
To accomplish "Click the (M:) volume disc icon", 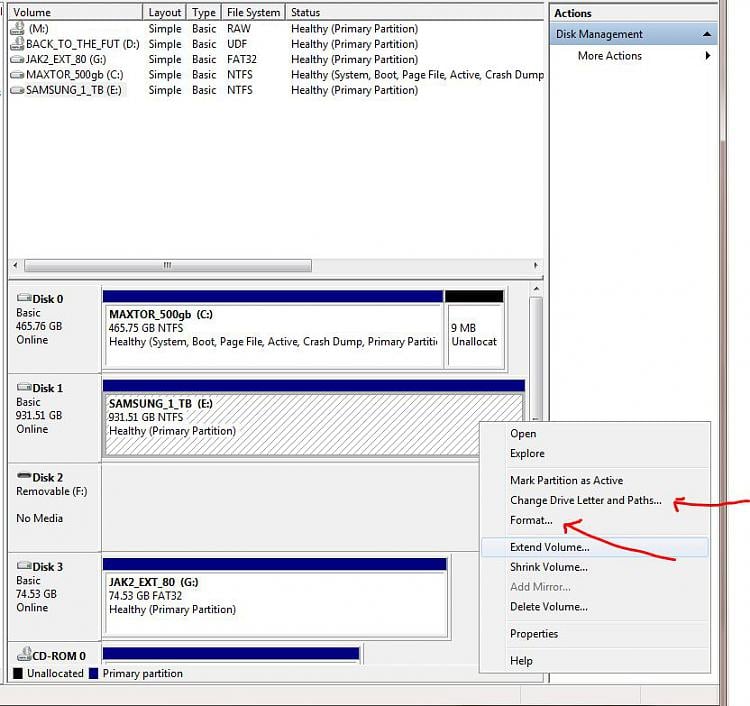I will pyautogui.click(x=17, y=29).
